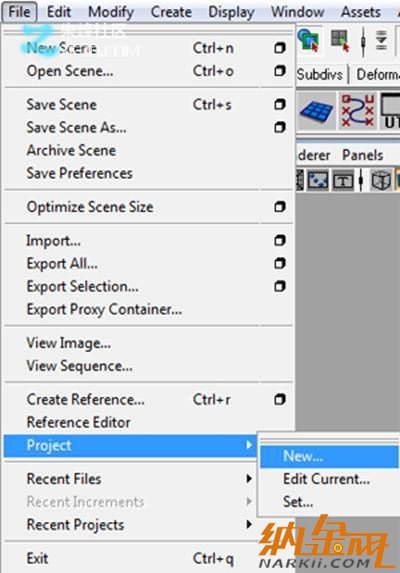The height and width of the screenshot is (573, 400).
Task: Open New Scene option box
Action: (280, 48)
